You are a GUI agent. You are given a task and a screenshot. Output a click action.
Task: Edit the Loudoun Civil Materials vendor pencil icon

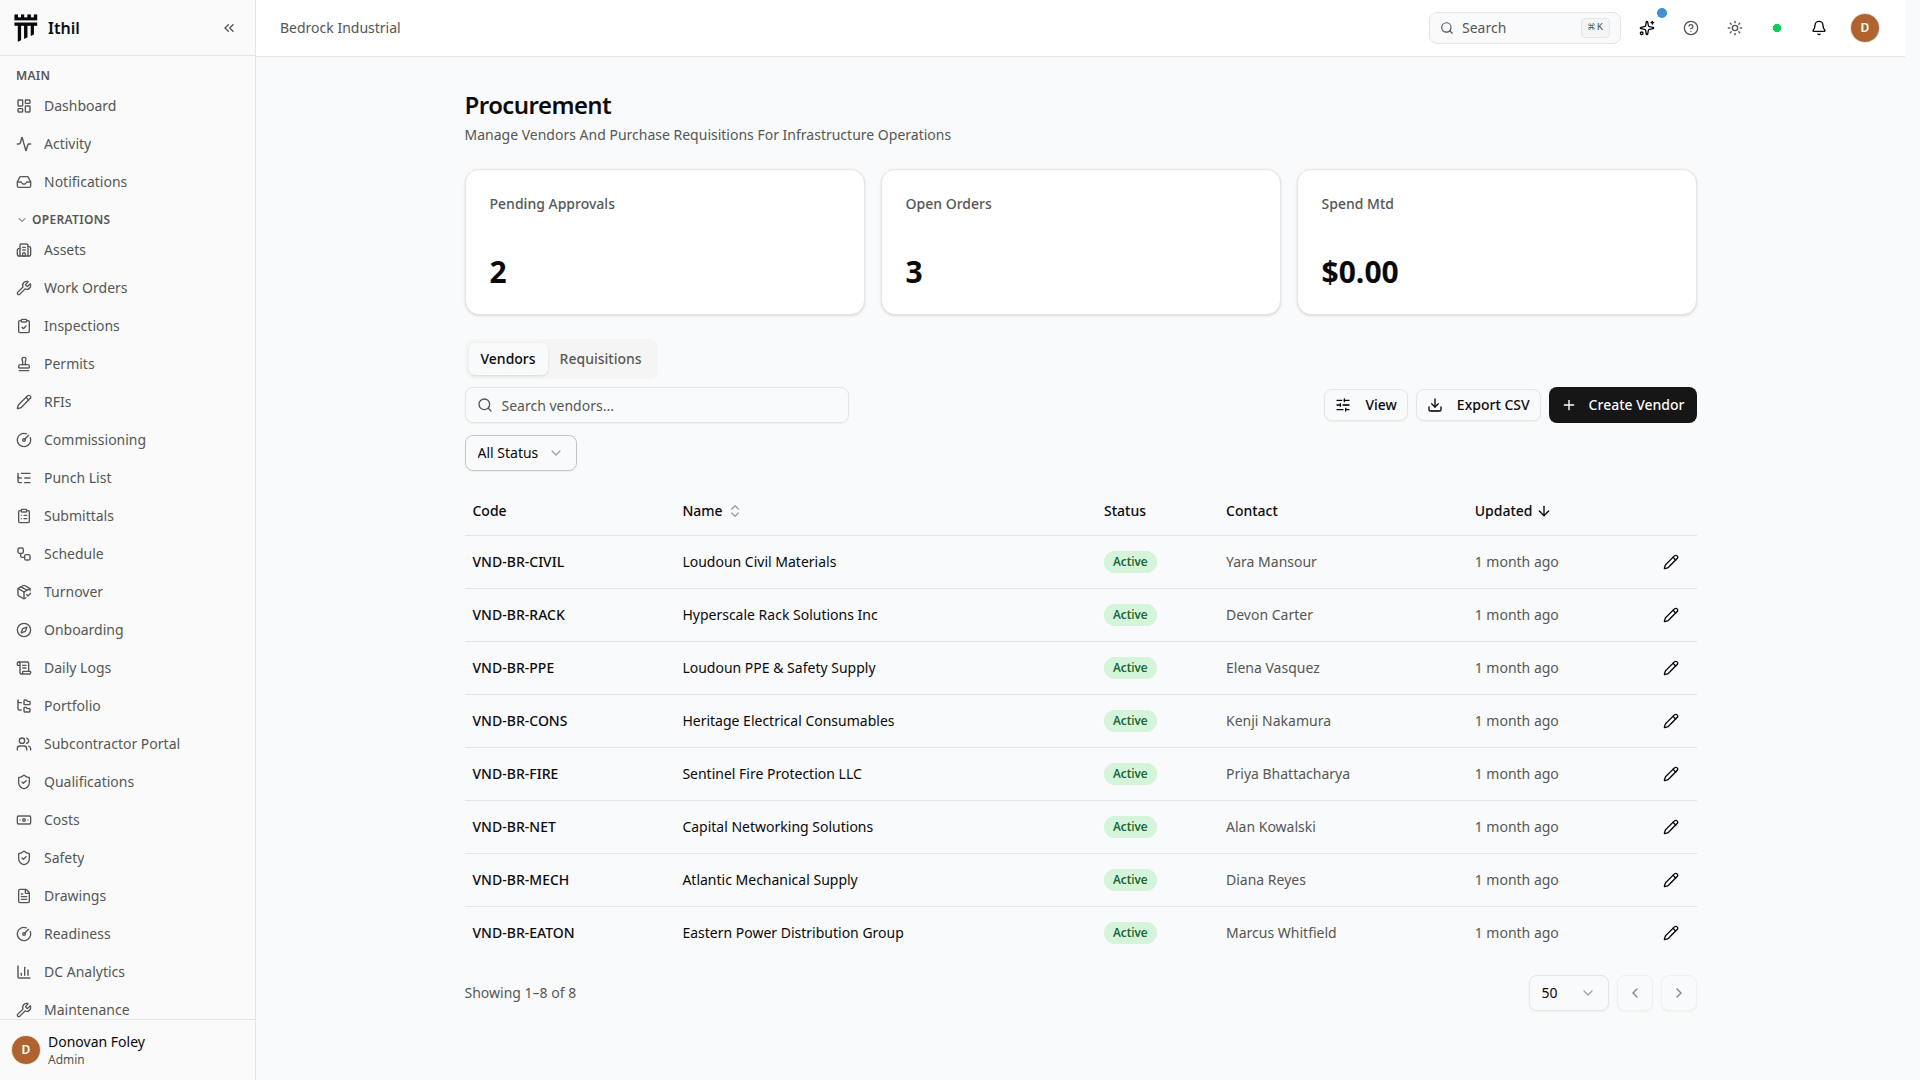(1671, 562)
